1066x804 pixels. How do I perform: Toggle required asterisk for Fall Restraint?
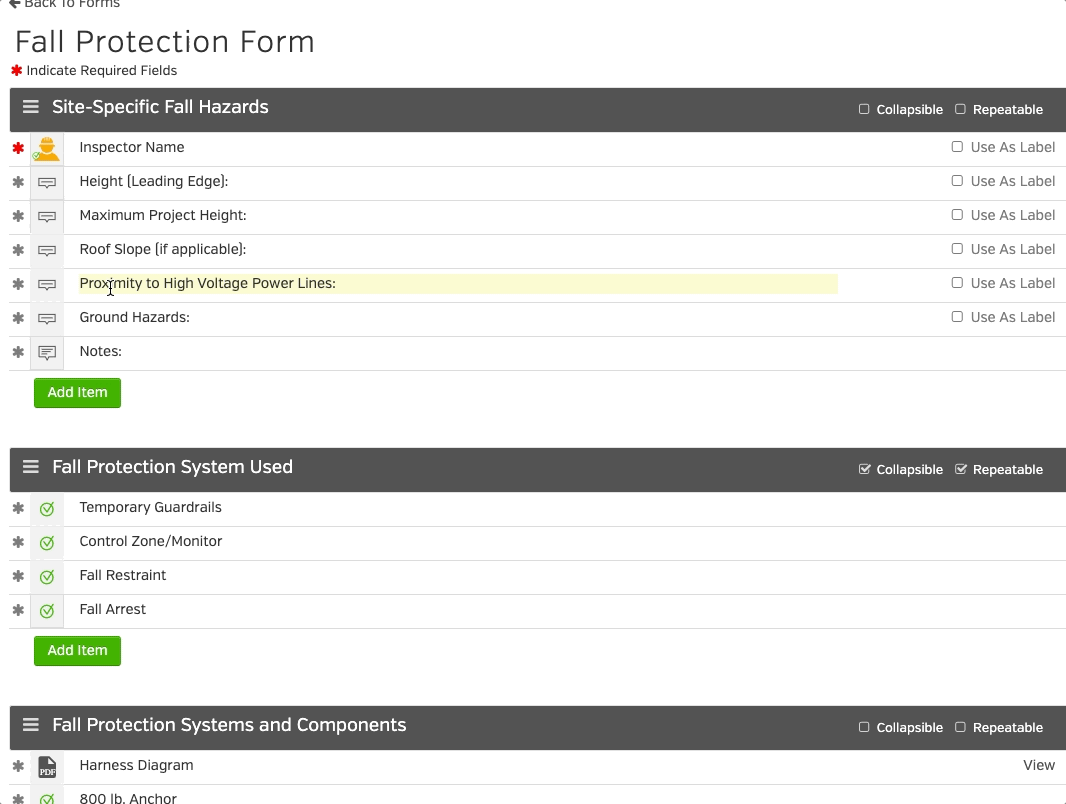18,577
